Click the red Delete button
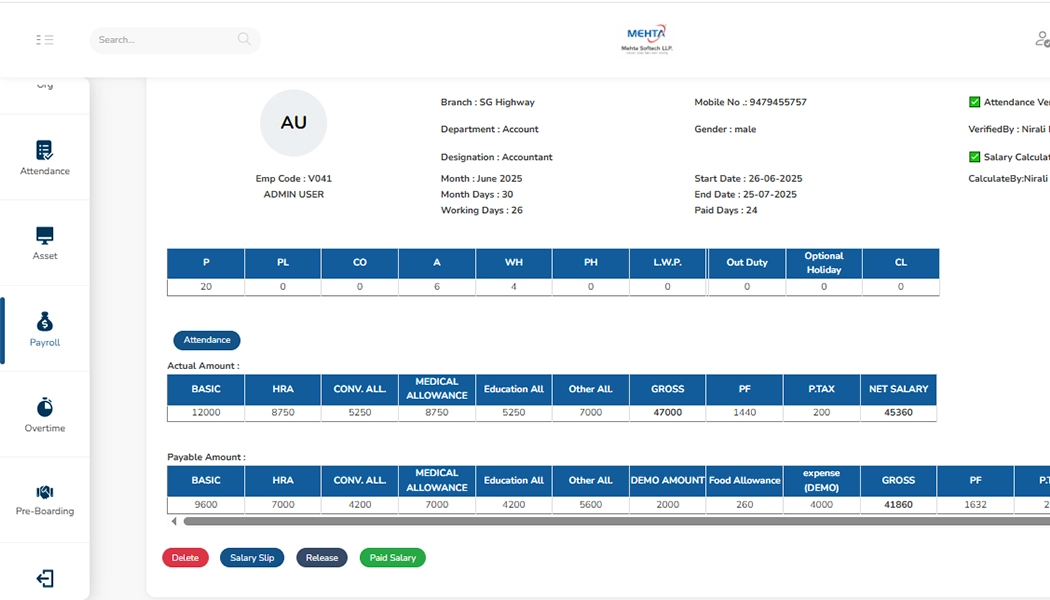The image size is (1050, 600). (185, 557)
